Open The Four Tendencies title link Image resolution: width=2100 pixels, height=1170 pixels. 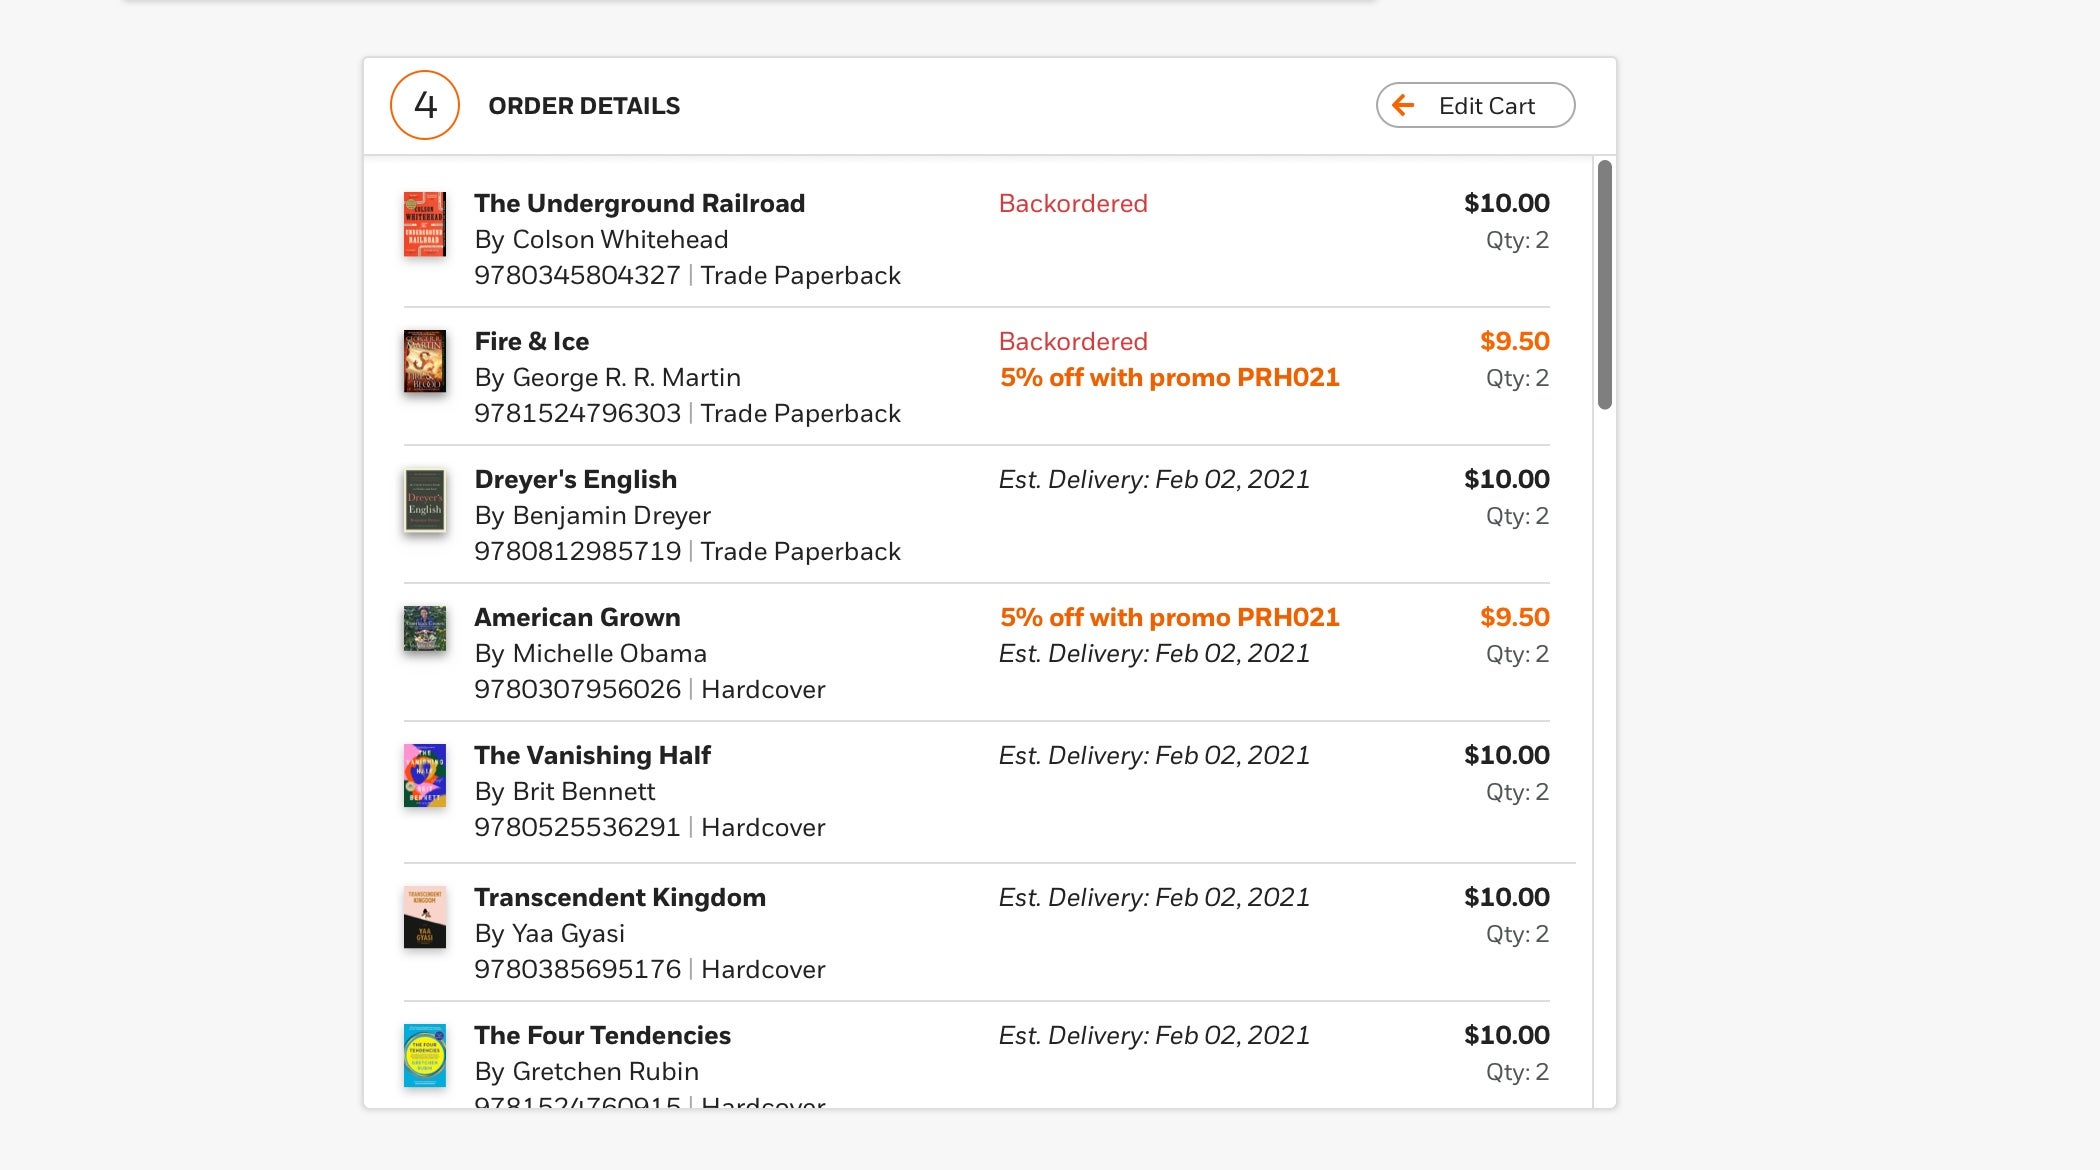point(603,1035)
